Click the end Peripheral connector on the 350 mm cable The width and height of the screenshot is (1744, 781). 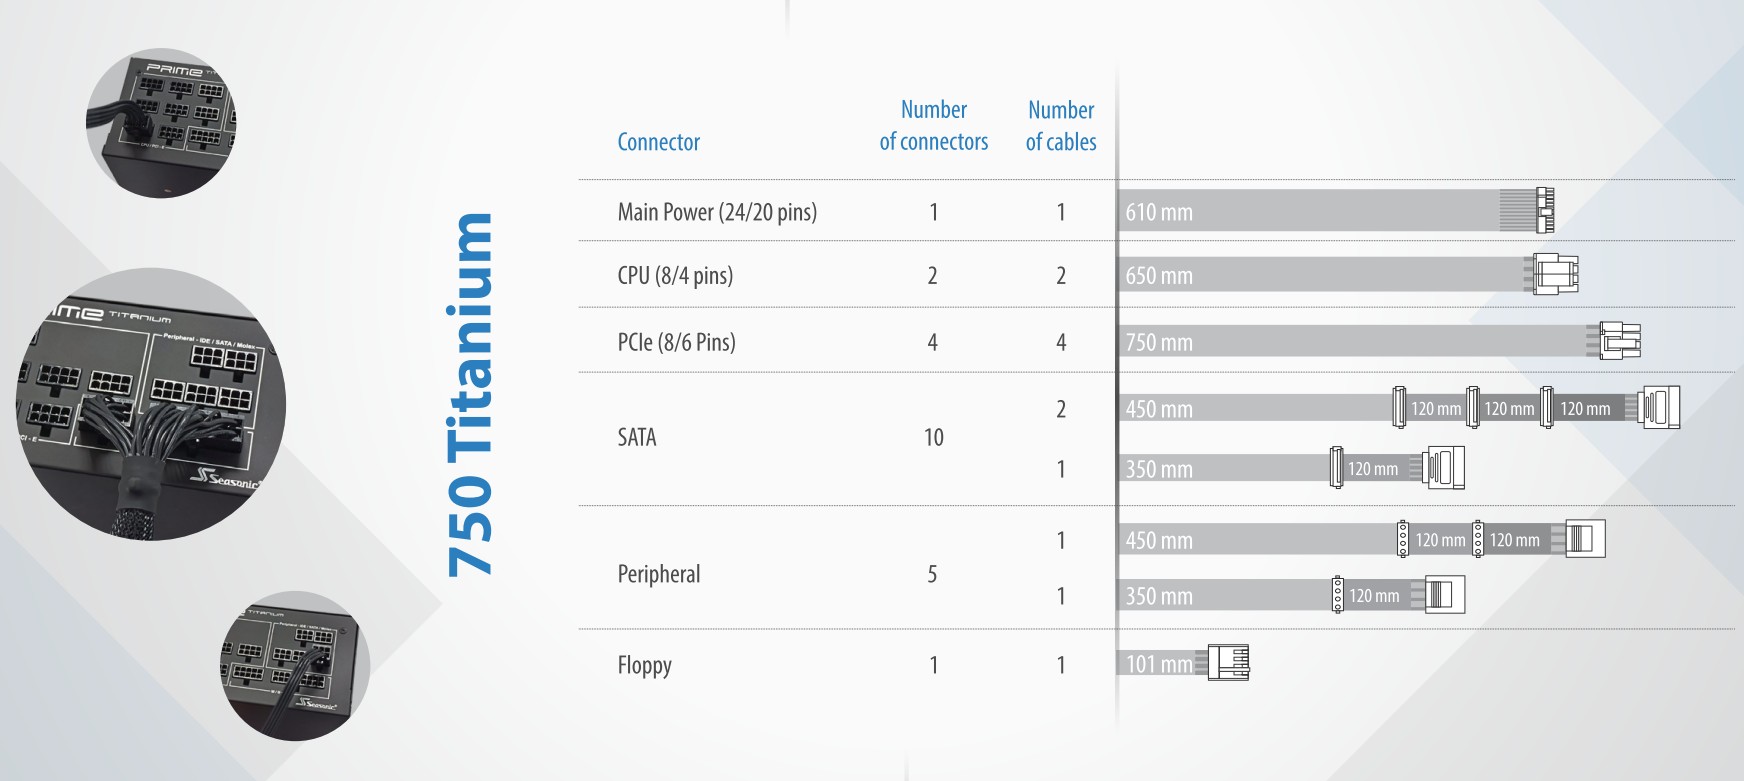coord(1443,595)
